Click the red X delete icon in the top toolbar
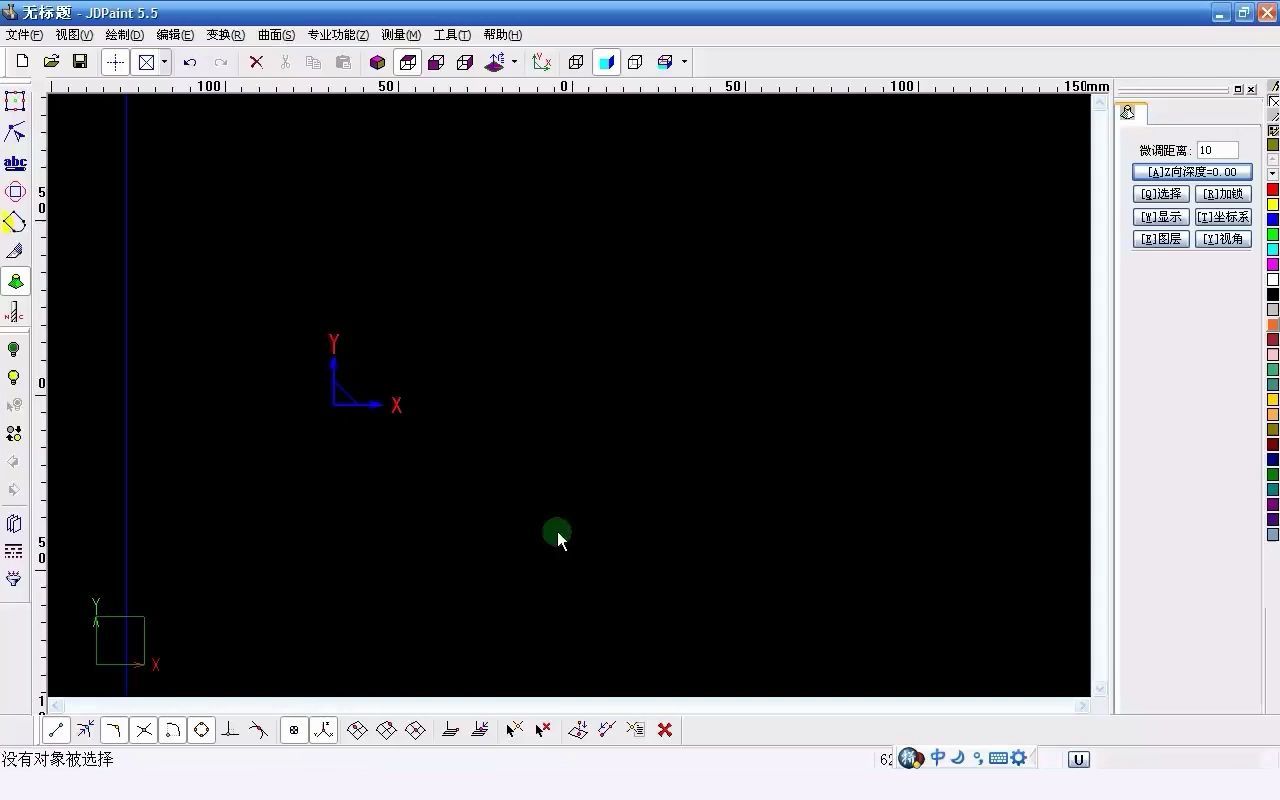Screen dimensions: 1280x800 coord(256,62)
